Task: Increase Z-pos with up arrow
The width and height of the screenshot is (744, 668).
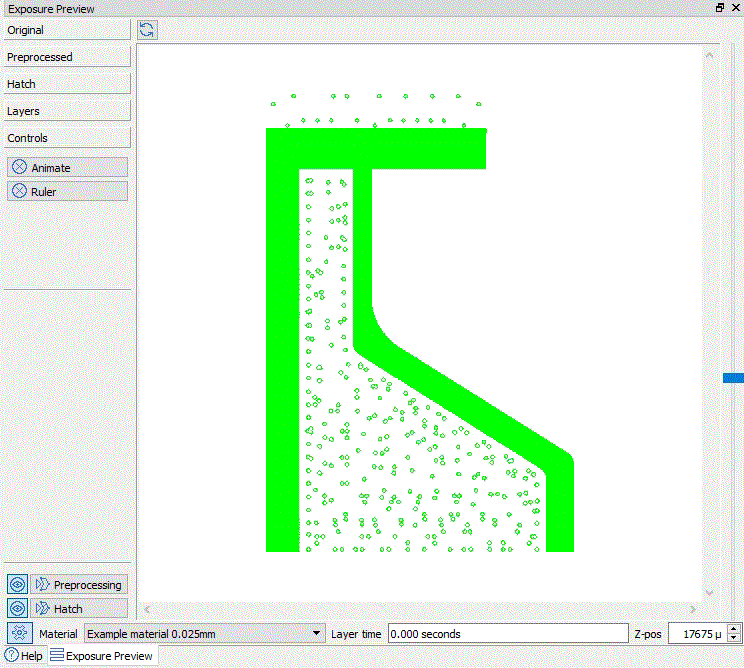Action: (734, 629)
